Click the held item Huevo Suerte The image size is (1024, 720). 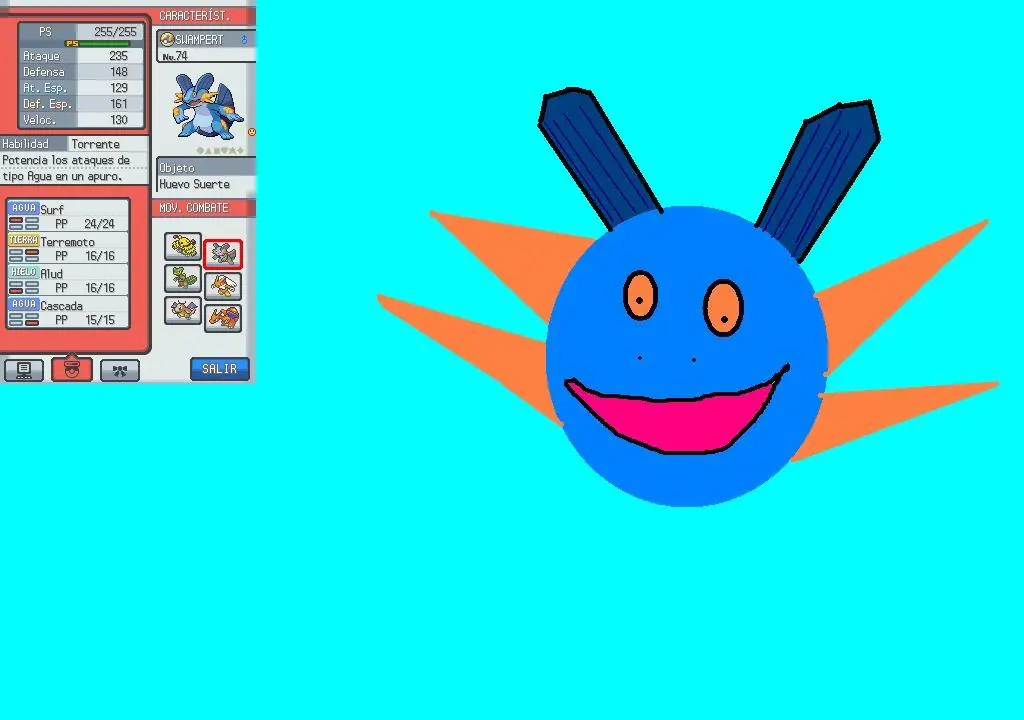[x=194, y=184]
